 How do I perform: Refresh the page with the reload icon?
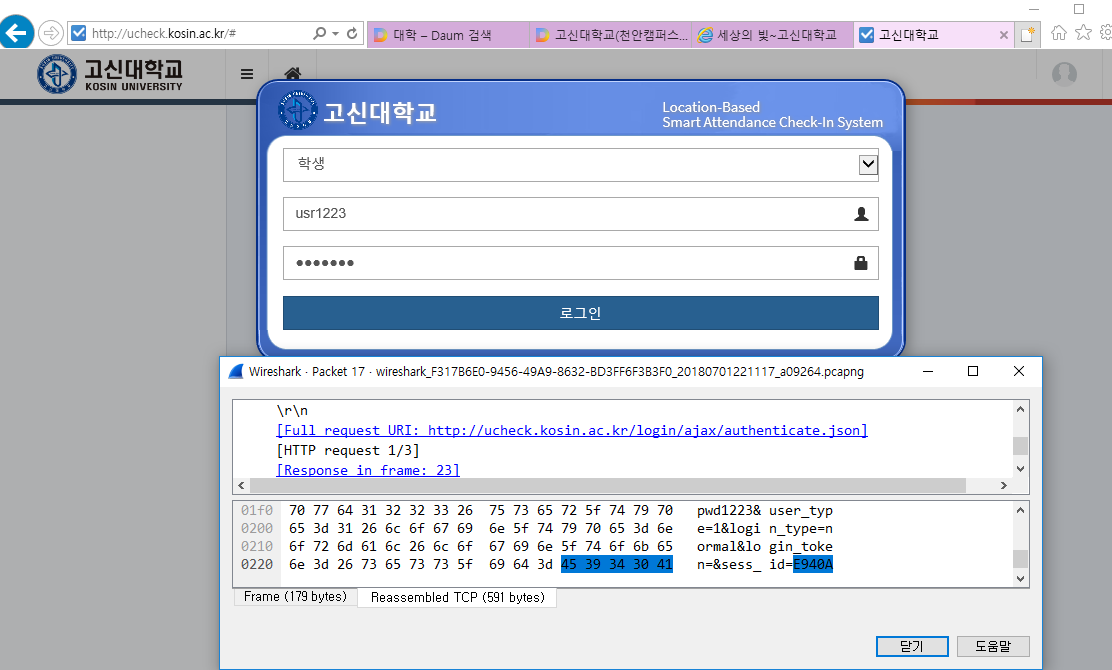click(x=352, y=33)
